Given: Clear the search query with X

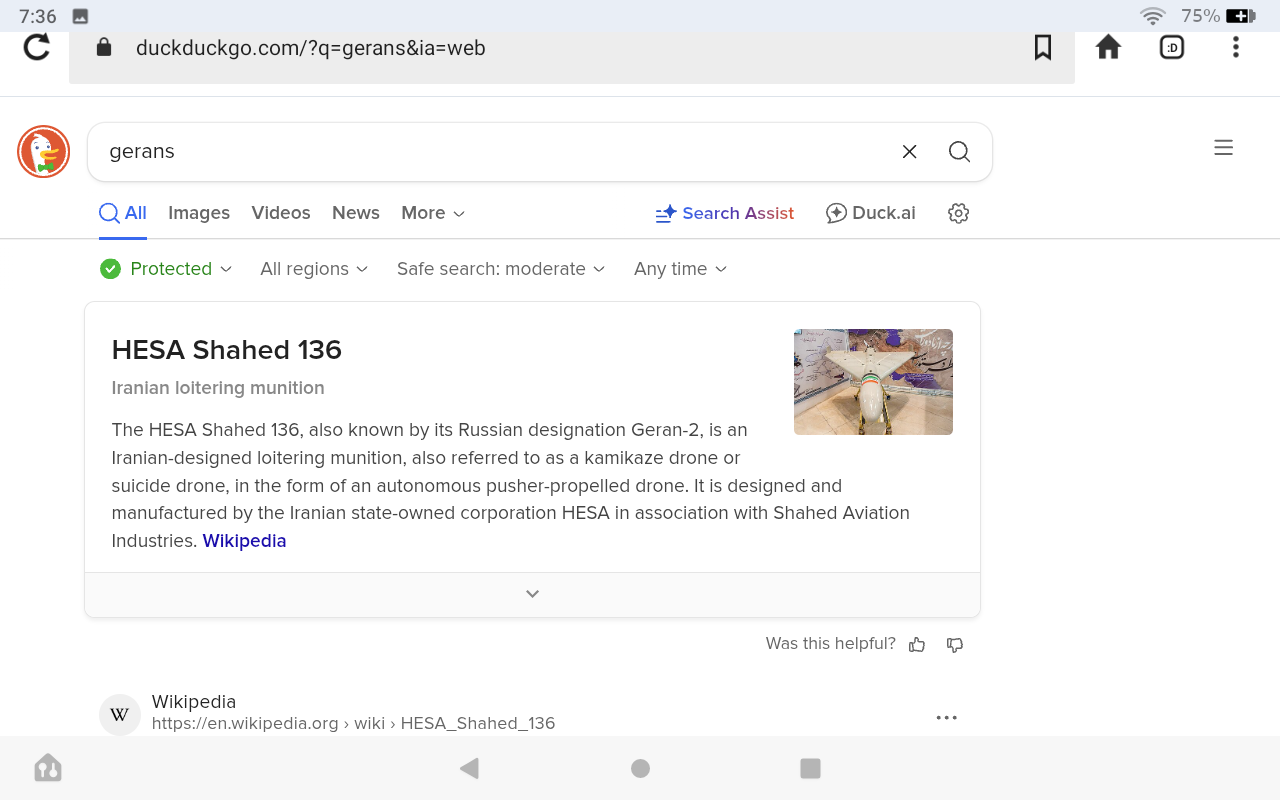Looking at the screenshot, I should pos(909,152).
